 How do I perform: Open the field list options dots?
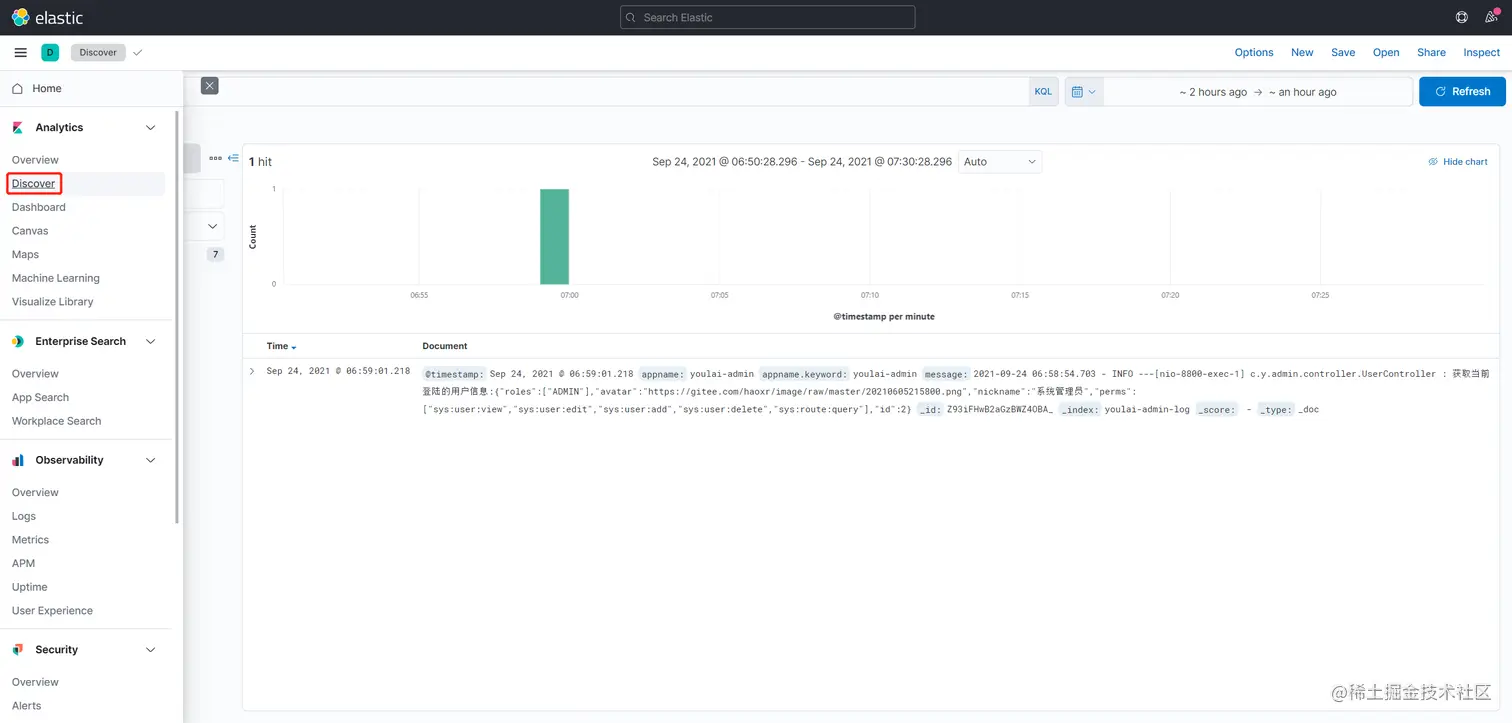coord(215,158)
